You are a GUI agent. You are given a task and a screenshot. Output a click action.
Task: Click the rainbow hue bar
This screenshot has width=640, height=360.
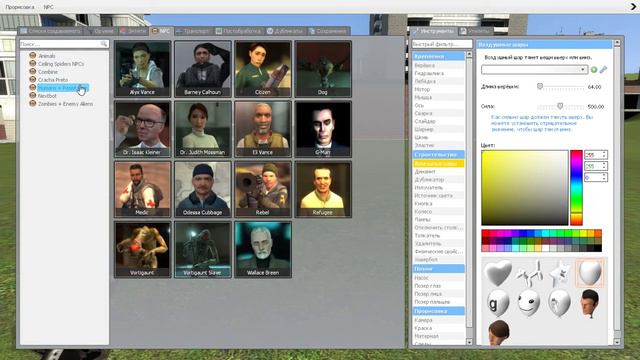576,187
